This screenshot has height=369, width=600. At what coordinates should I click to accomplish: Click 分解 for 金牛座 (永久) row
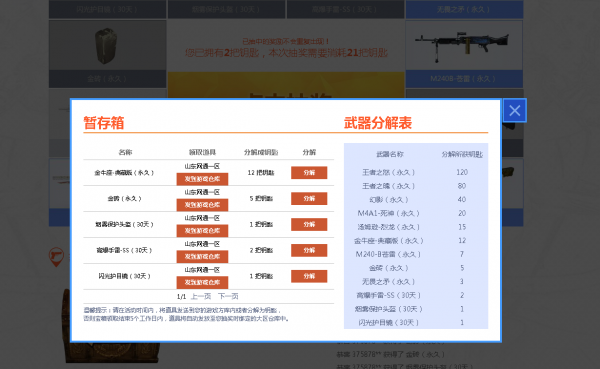point(309,173)
